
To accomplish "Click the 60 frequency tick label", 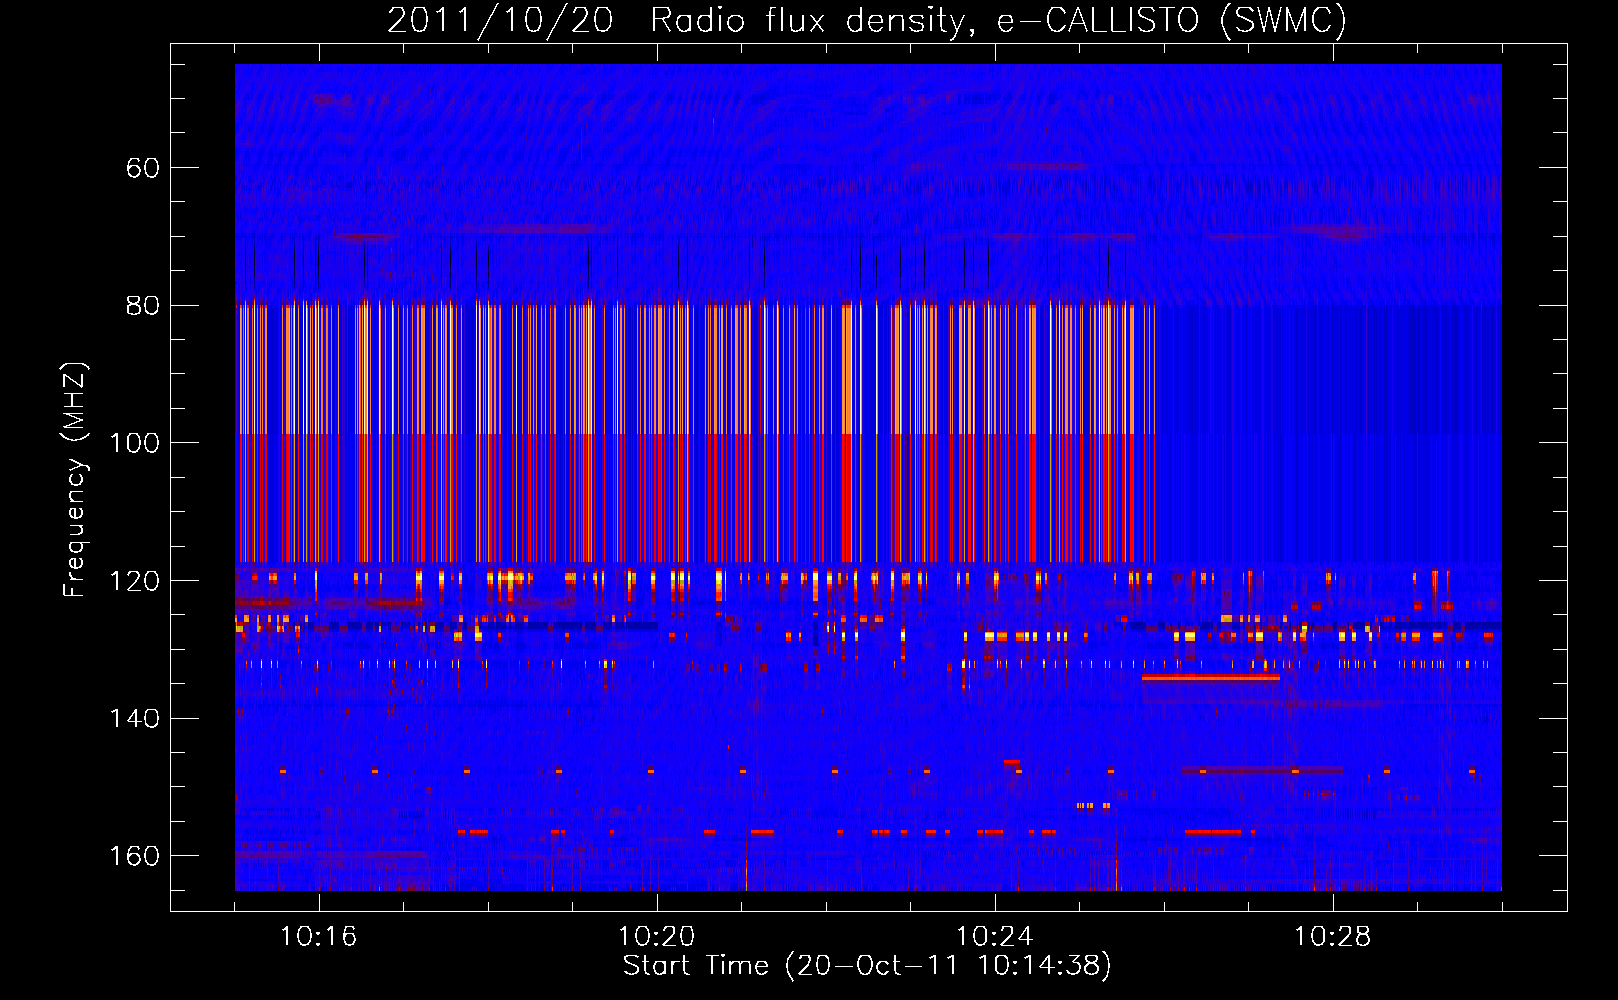I will pos(143,168).
